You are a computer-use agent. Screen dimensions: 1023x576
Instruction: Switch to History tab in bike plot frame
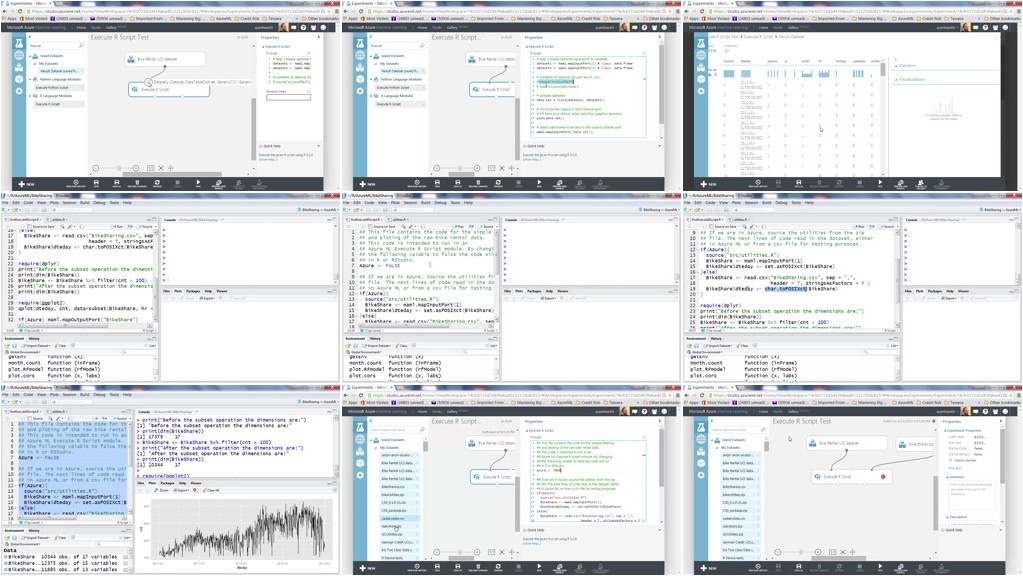[34, 530]
